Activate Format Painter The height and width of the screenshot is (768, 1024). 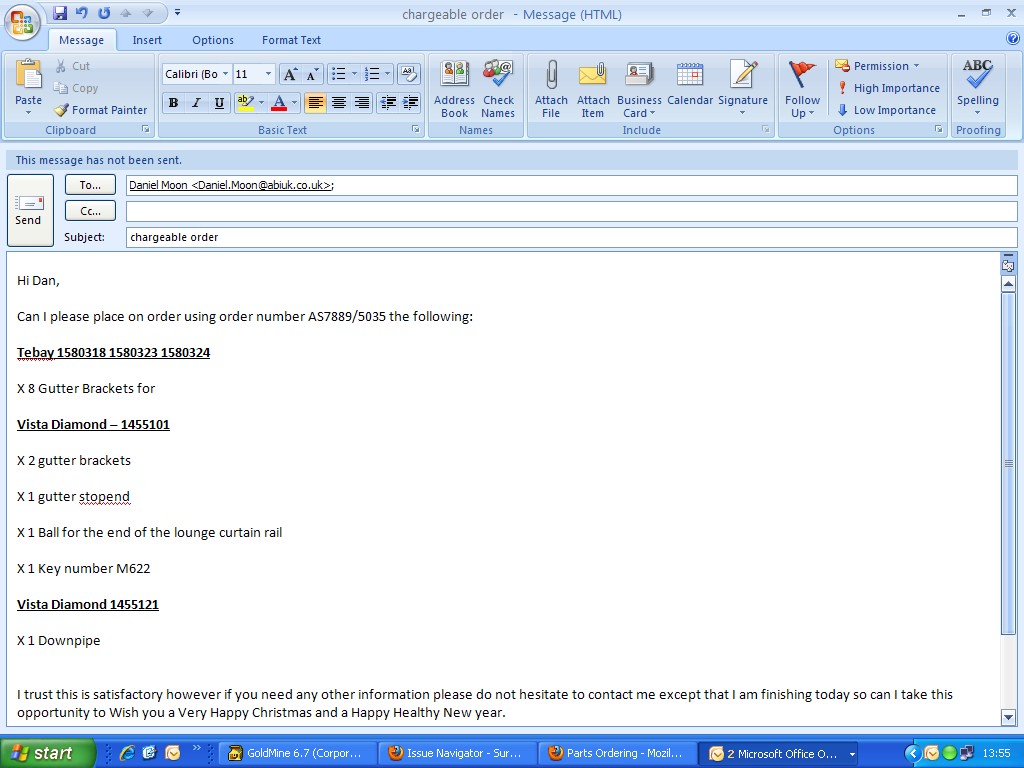click(101, 110)
